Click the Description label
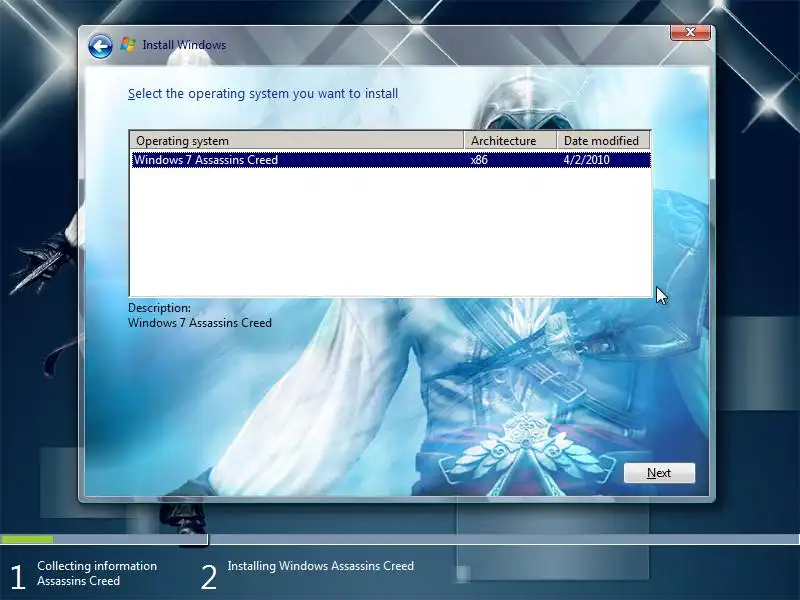 pos(159,308)
